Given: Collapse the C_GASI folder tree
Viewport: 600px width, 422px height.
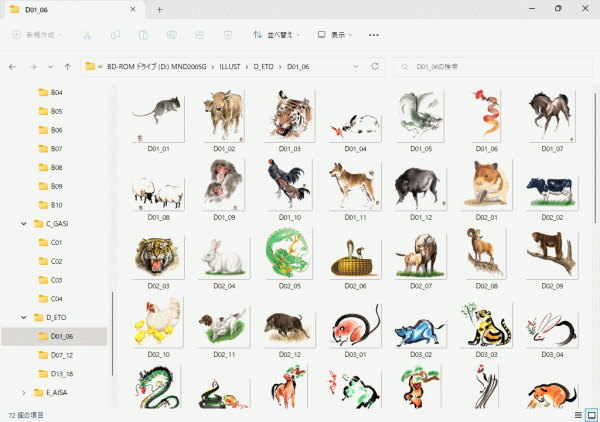Looking at the screenshot, I should click(x=24, y=224).
